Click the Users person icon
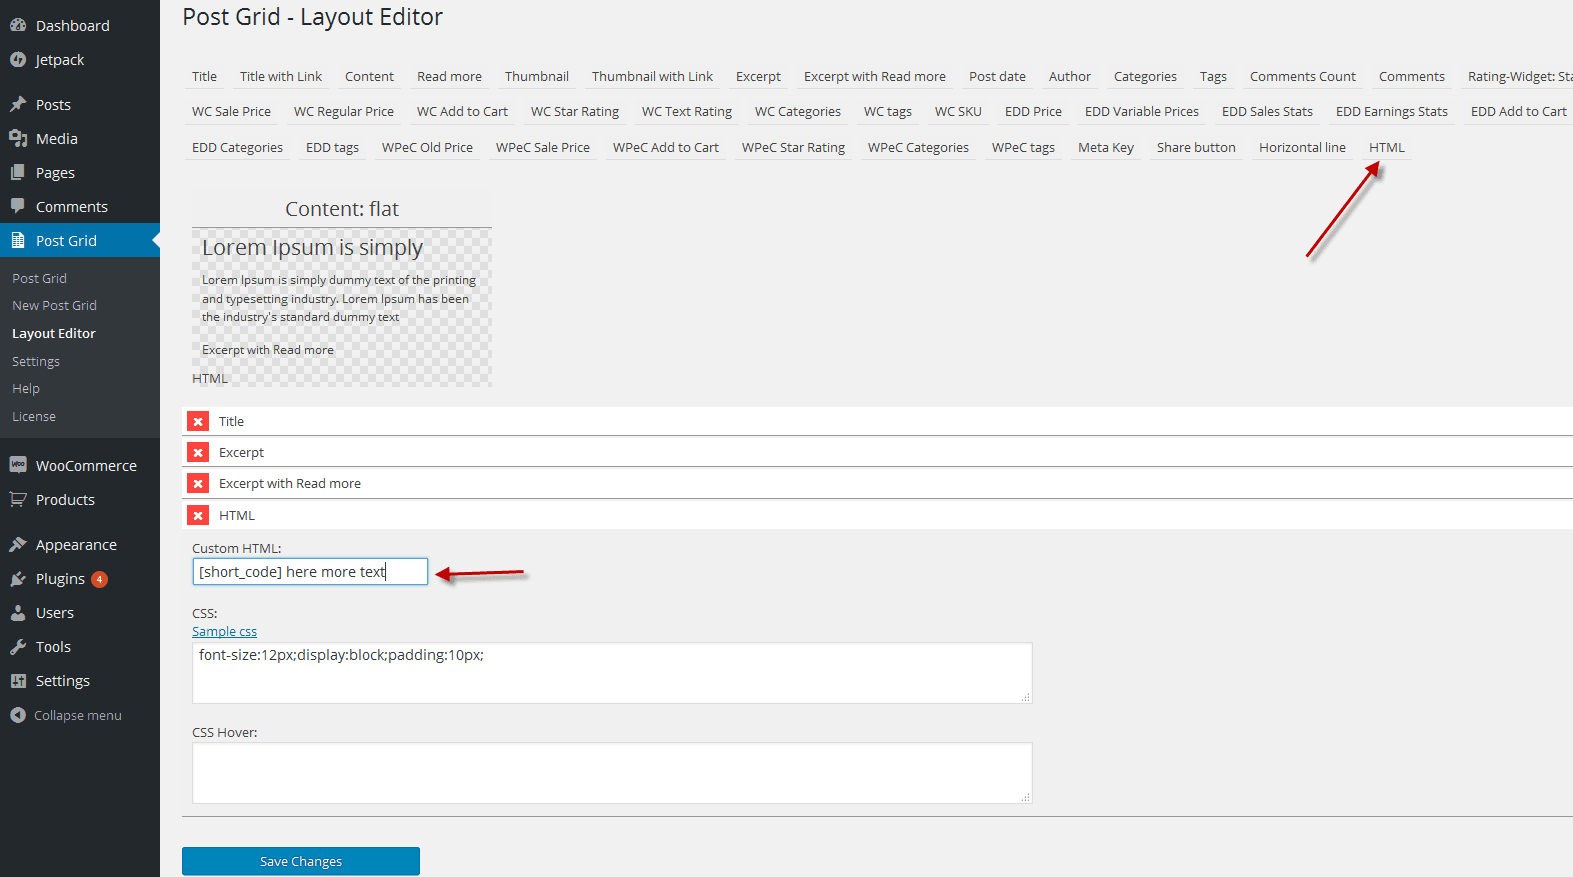The height and width of the screenshot is (877, 1573). click(18, 612)
